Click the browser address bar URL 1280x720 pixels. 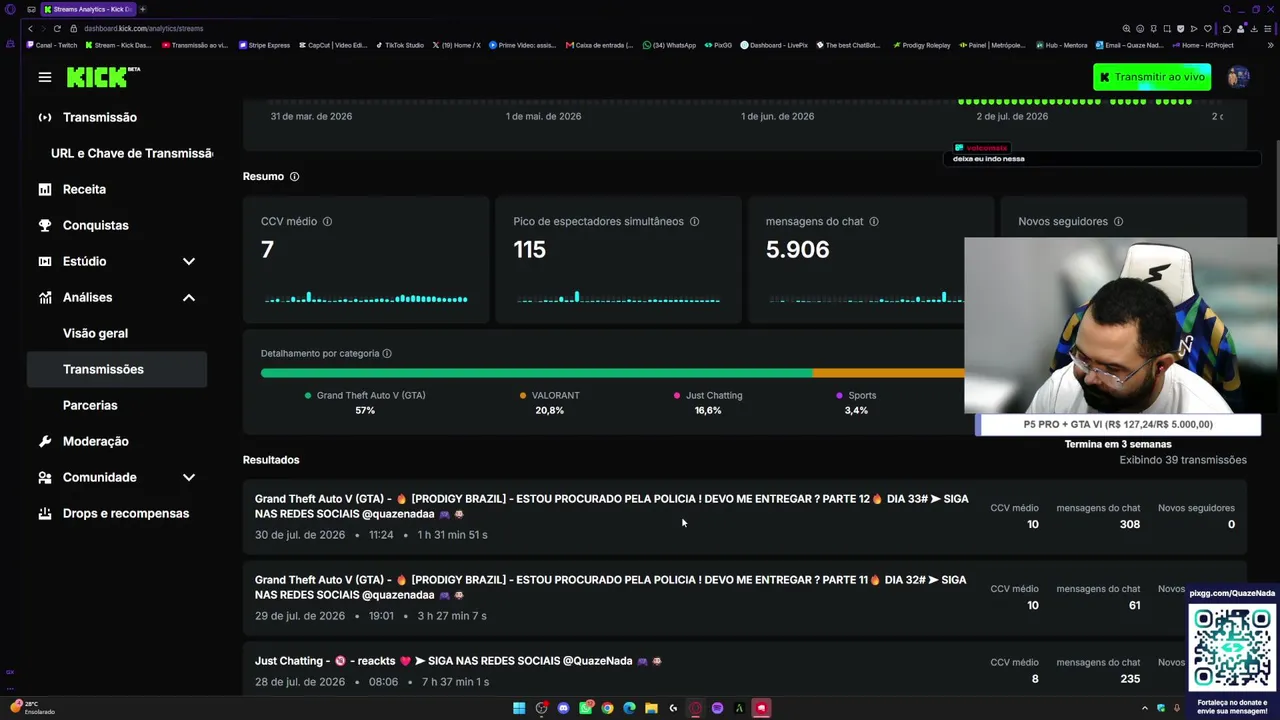(x=144, y=28)
